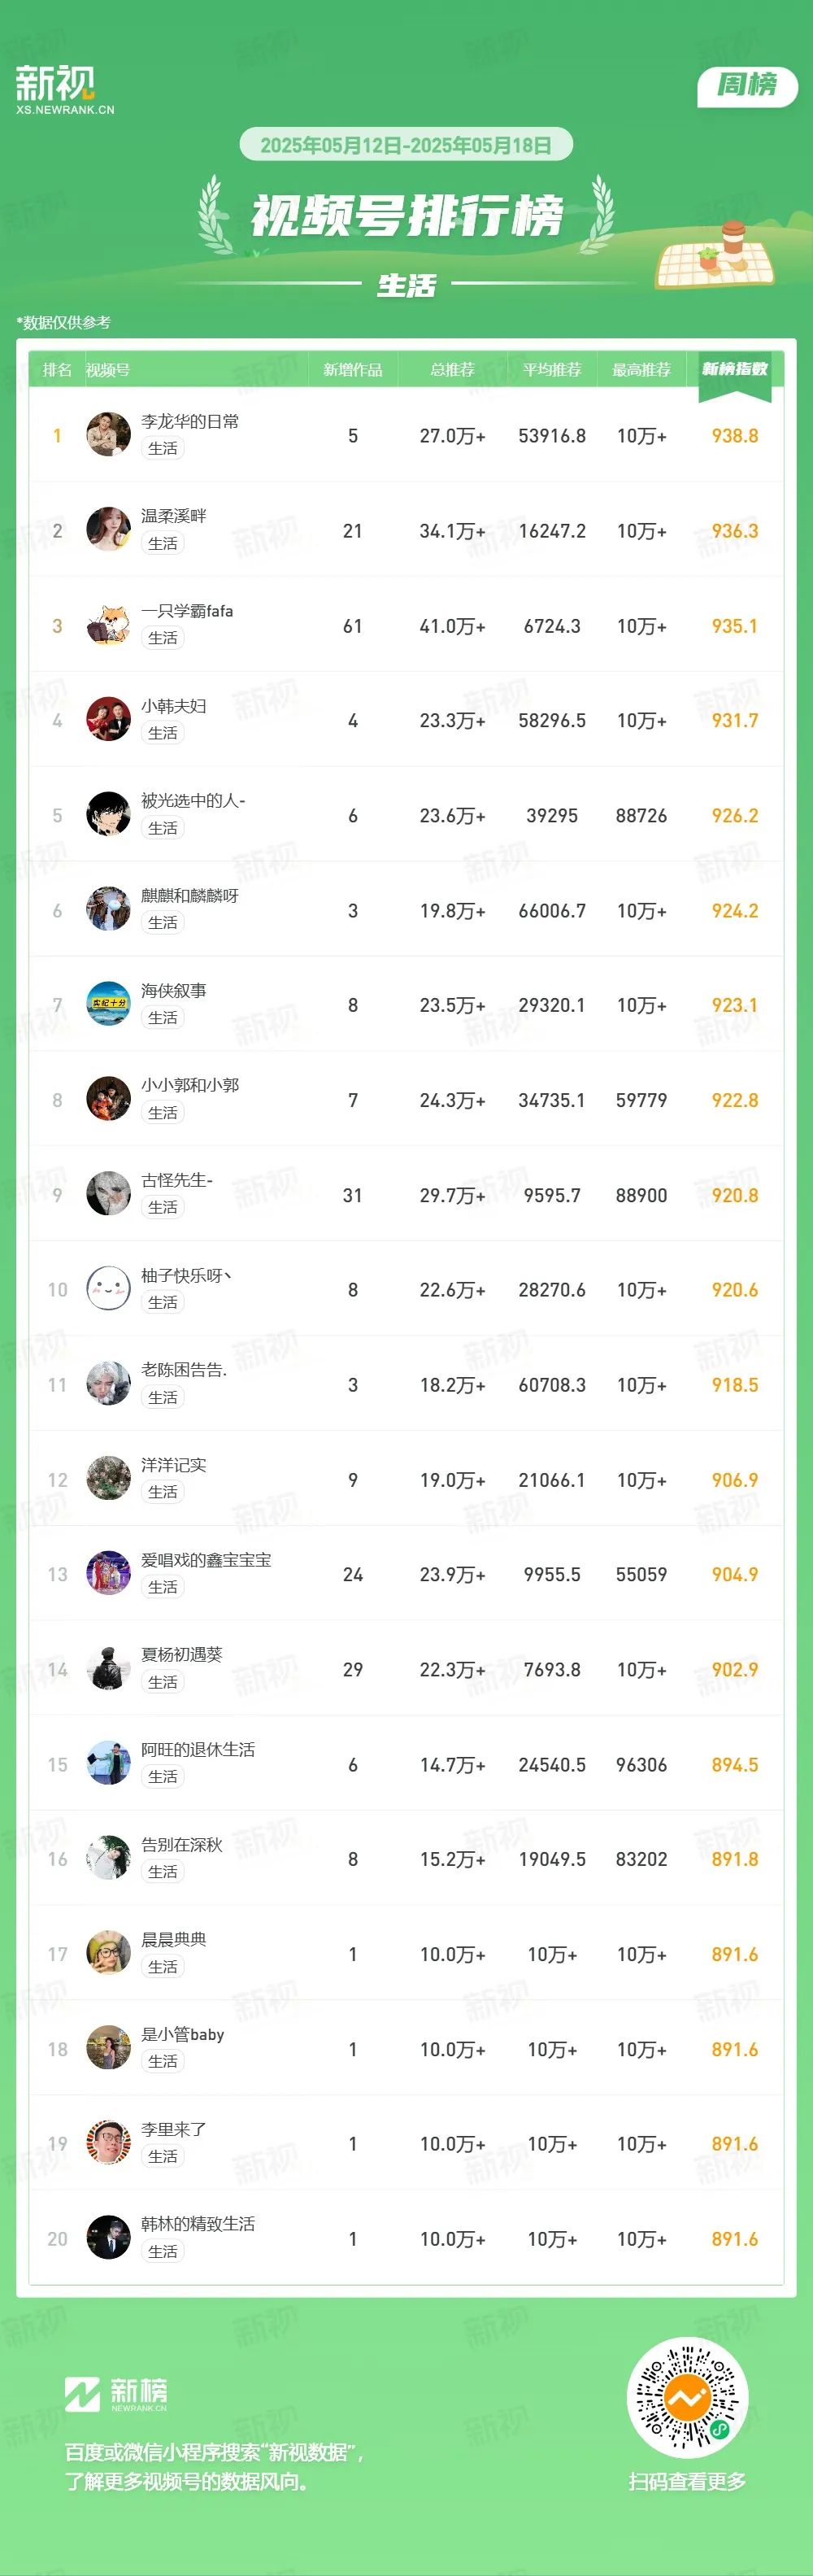
Task: Click the QR code at bottom right
Action: pyautogui.click(x=687, y=2398)
